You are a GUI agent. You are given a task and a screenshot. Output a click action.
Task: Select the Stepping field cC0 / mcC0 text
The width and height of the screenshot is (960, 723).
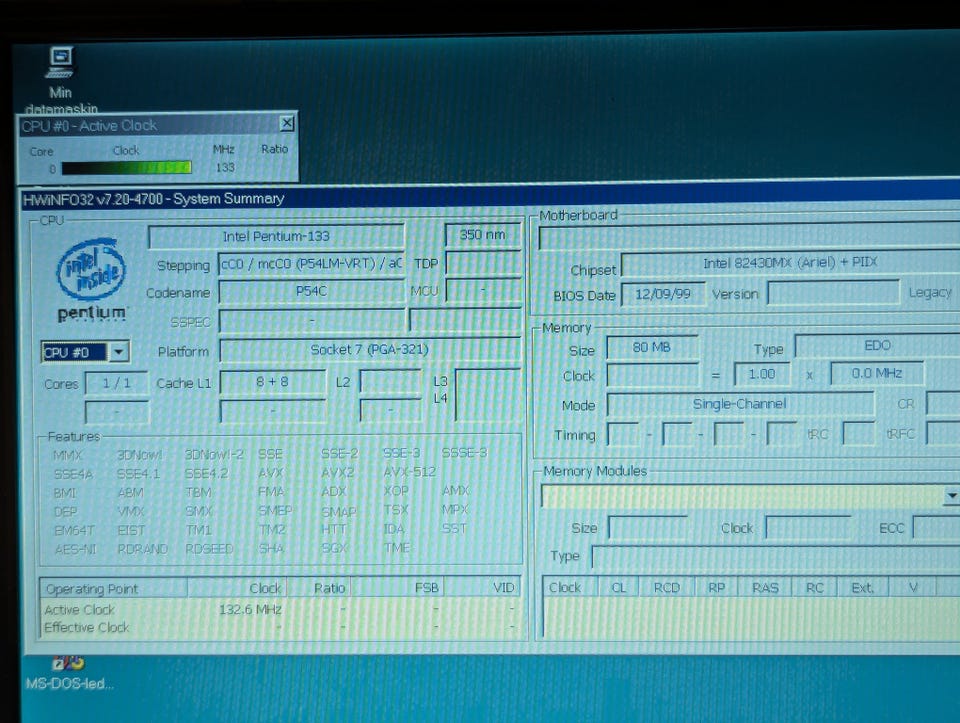click(x=311, y=264)
